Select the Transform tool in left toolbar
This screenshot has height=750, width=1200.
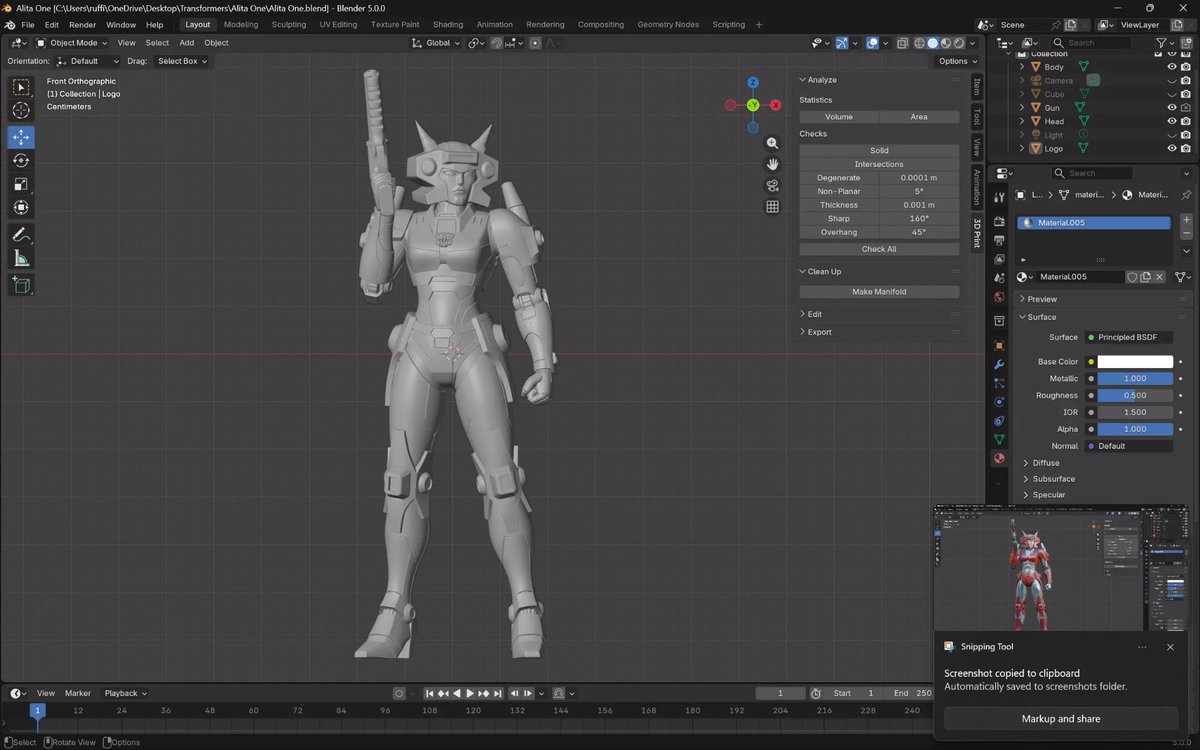click(x=21, y=208)
